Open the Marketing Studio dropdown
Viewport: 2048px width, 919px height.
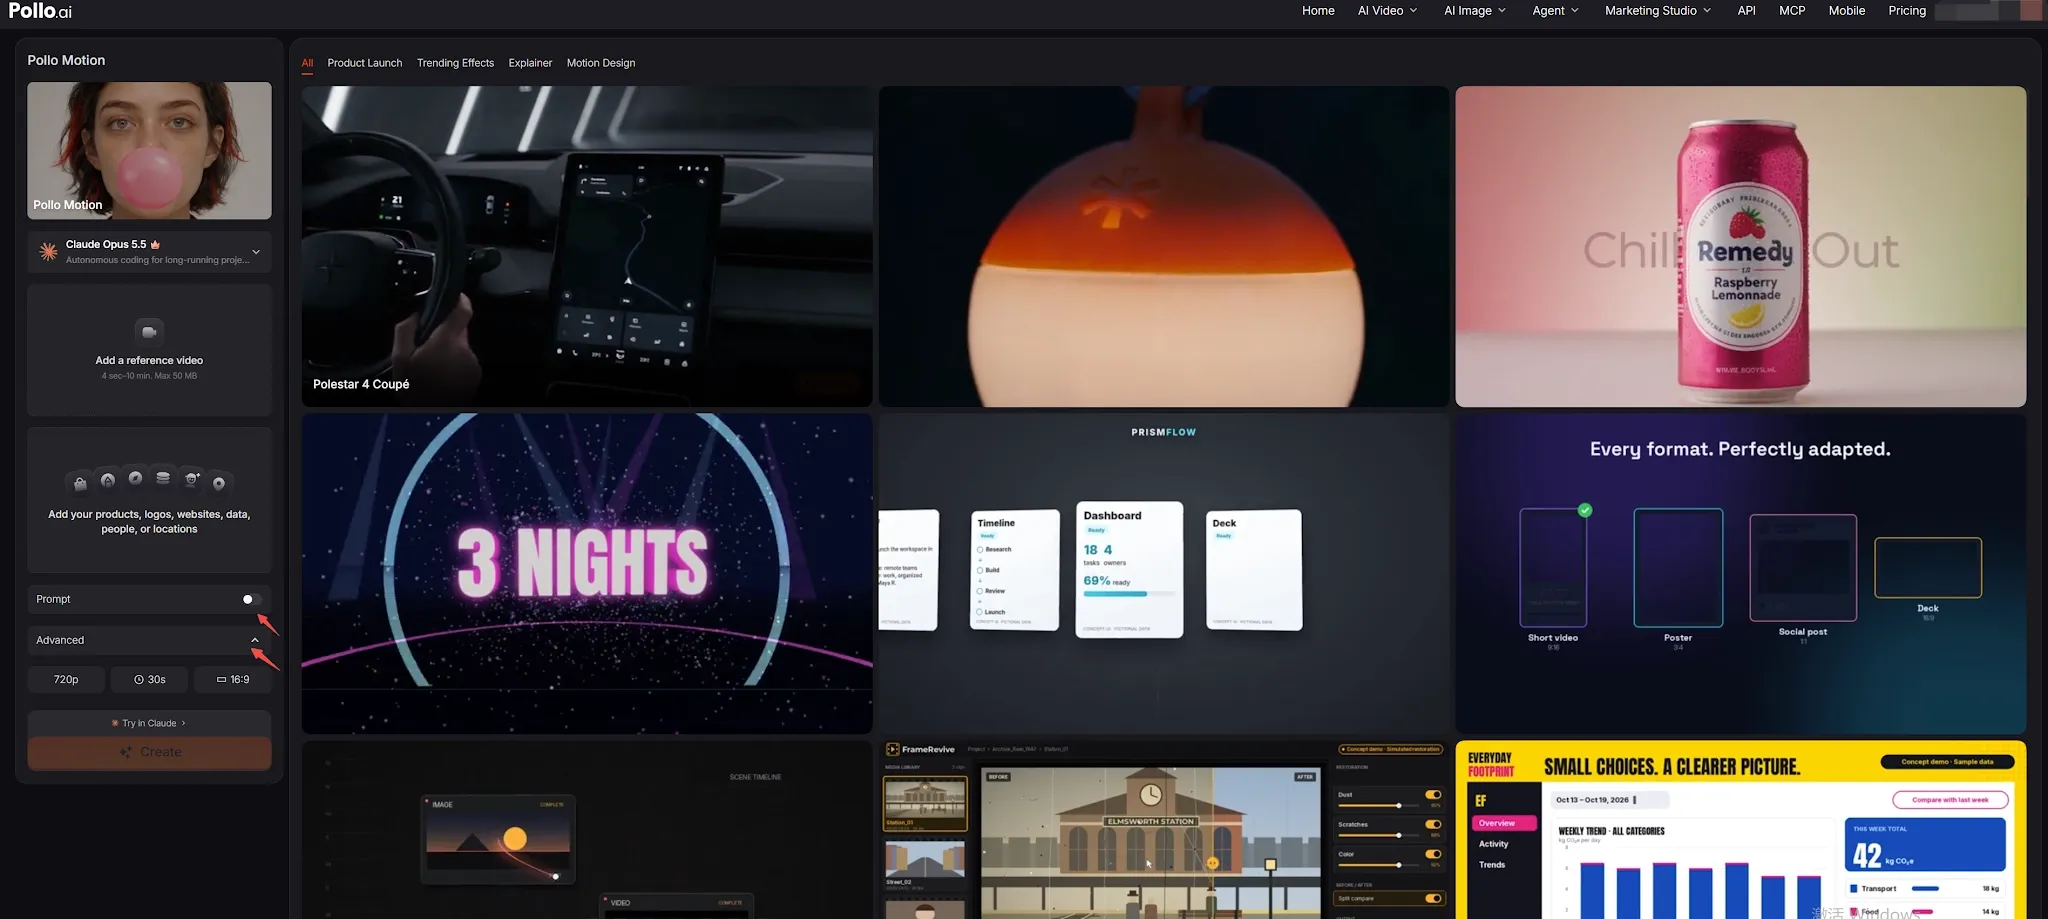(x=1657, y=11)
